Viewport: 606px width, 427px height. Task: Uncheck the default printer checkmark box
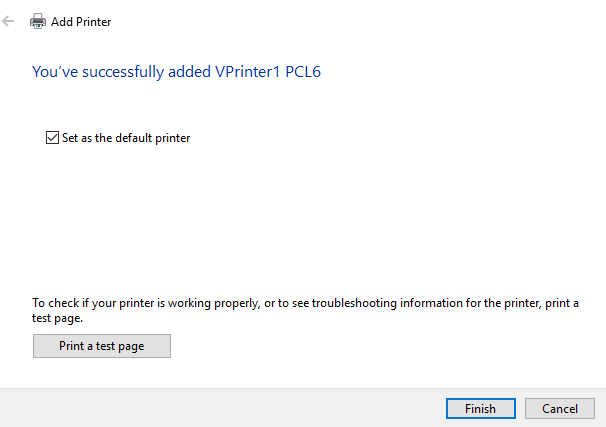pos(52,138)
